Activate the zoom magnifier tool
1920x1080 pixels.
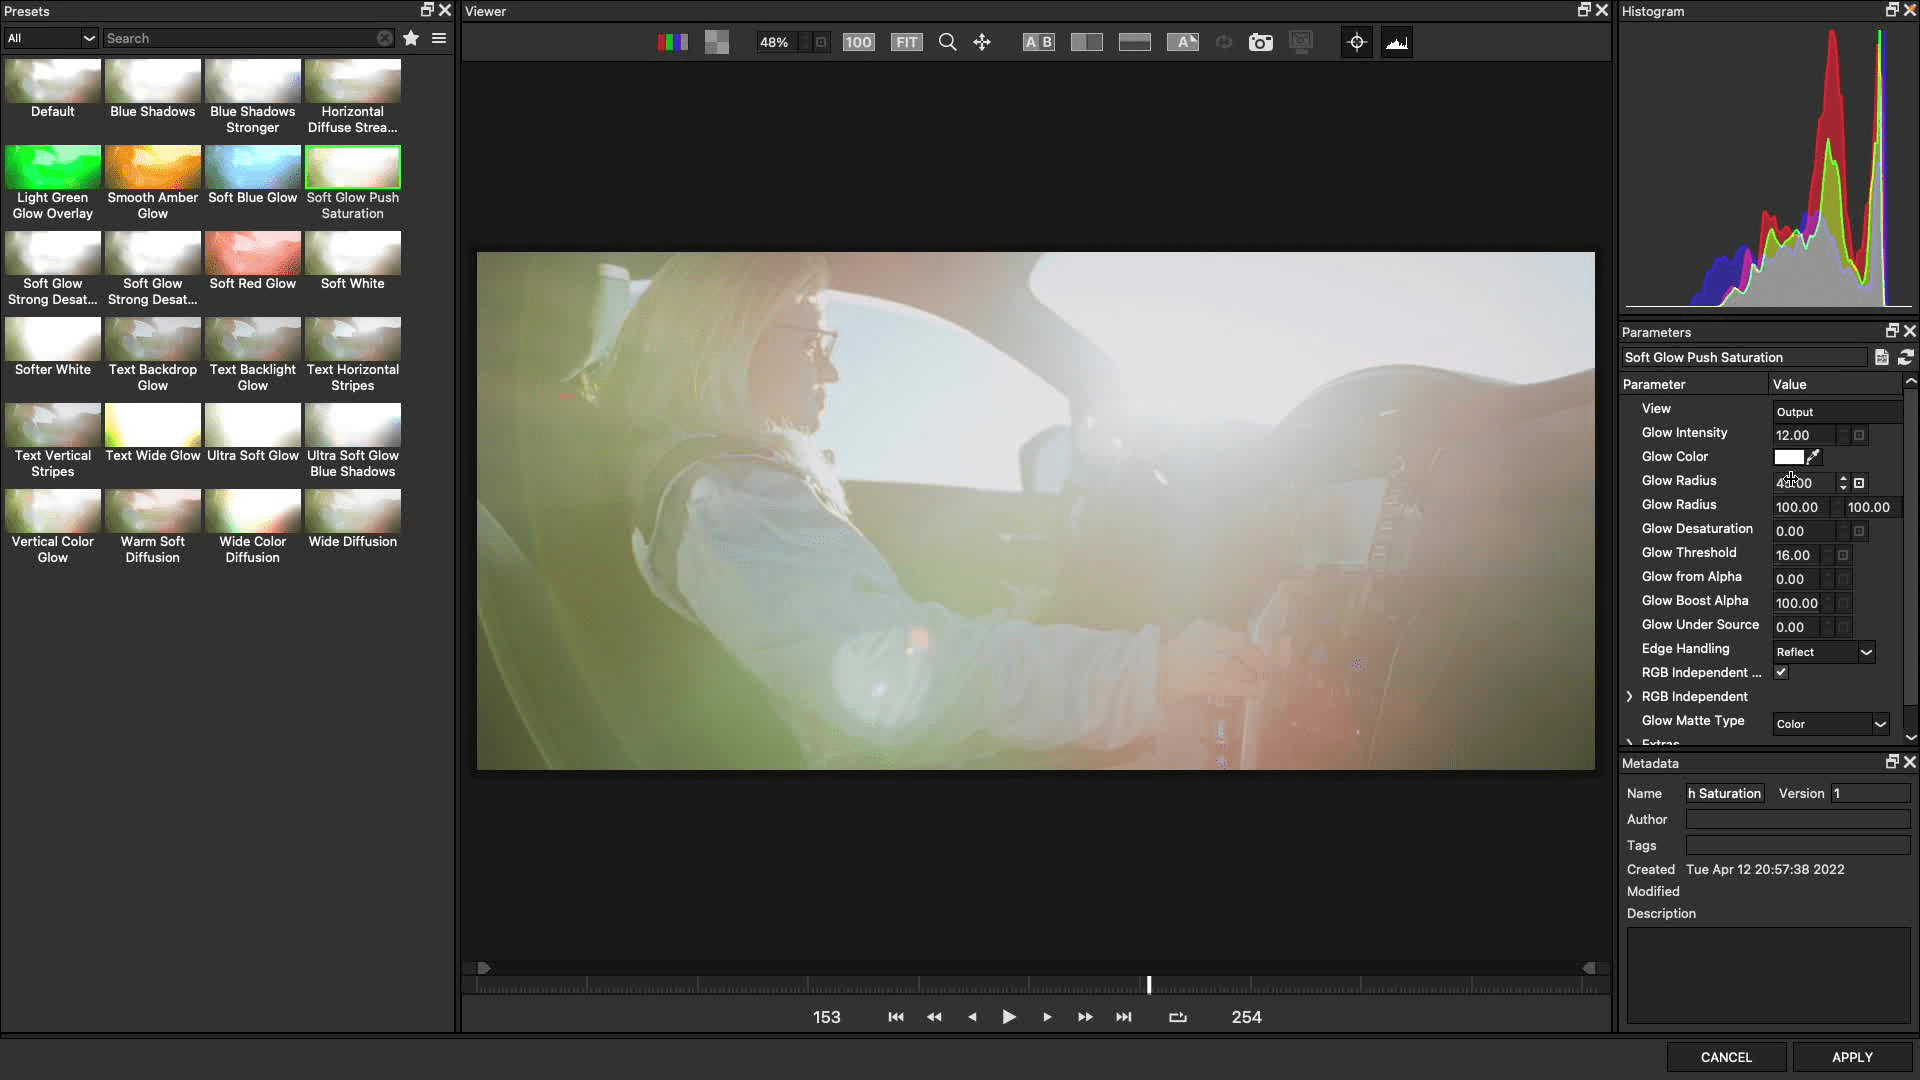click(947, 42)
